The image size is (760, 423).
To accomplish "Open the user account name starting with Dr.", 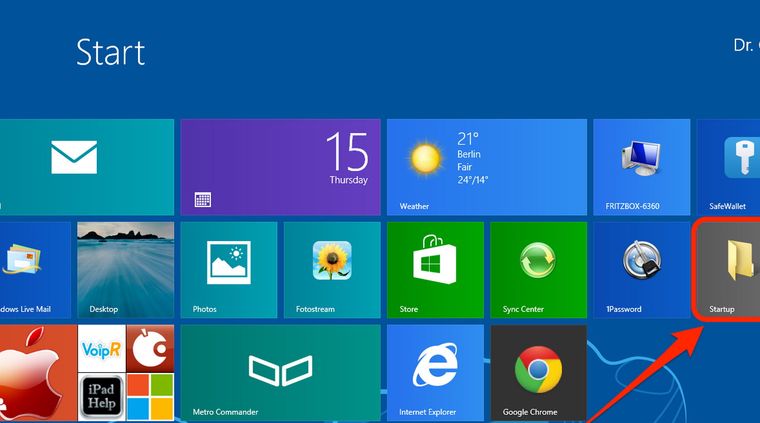I will pos(746,46).
